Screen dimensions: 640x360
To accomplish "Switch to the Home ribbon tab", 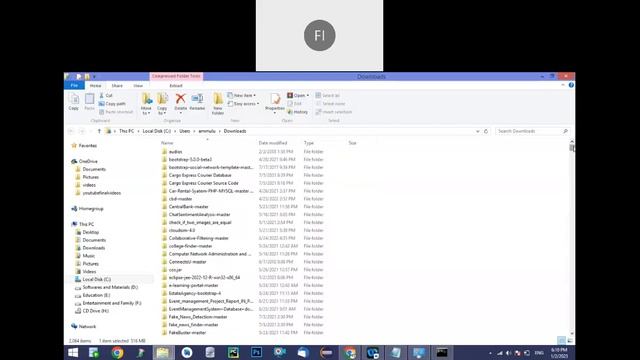I will (96, 86).
